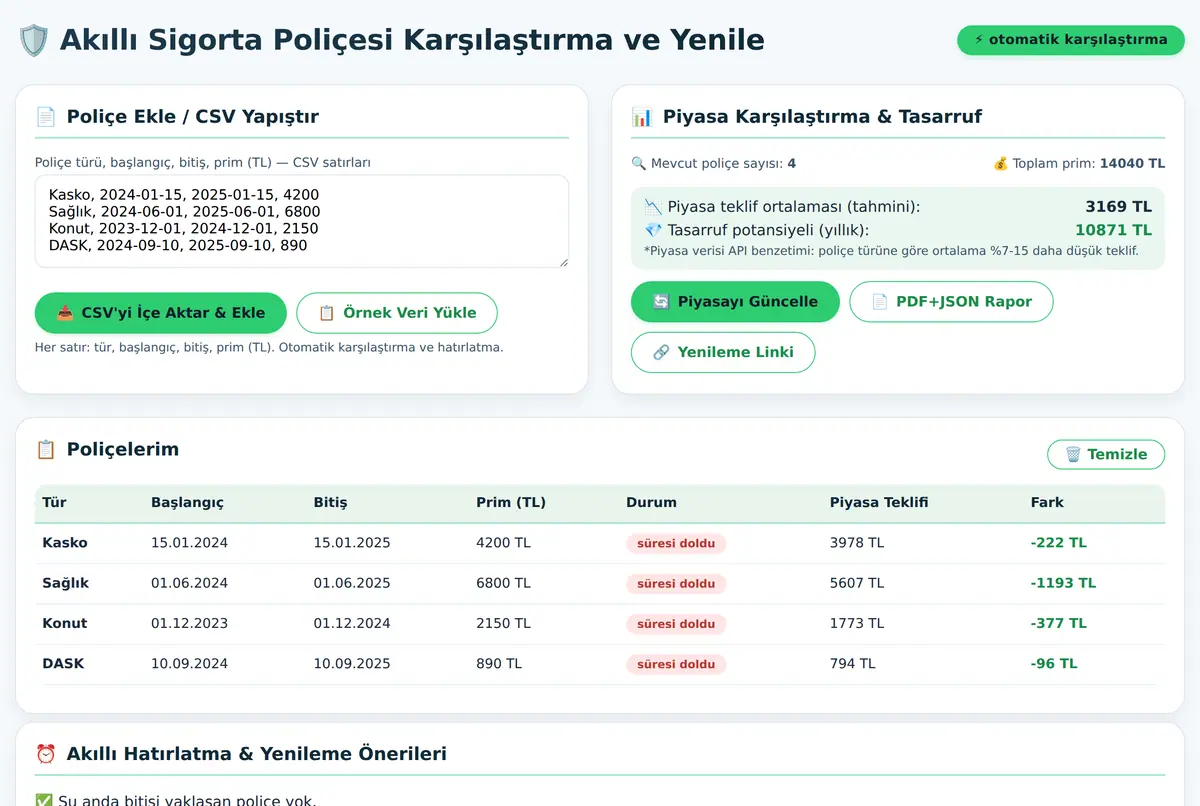Viewport: 1200px width, 806px height.
Task: Click the süresi doldu badge in Sağlık row
Action: [x=676, y=583]
